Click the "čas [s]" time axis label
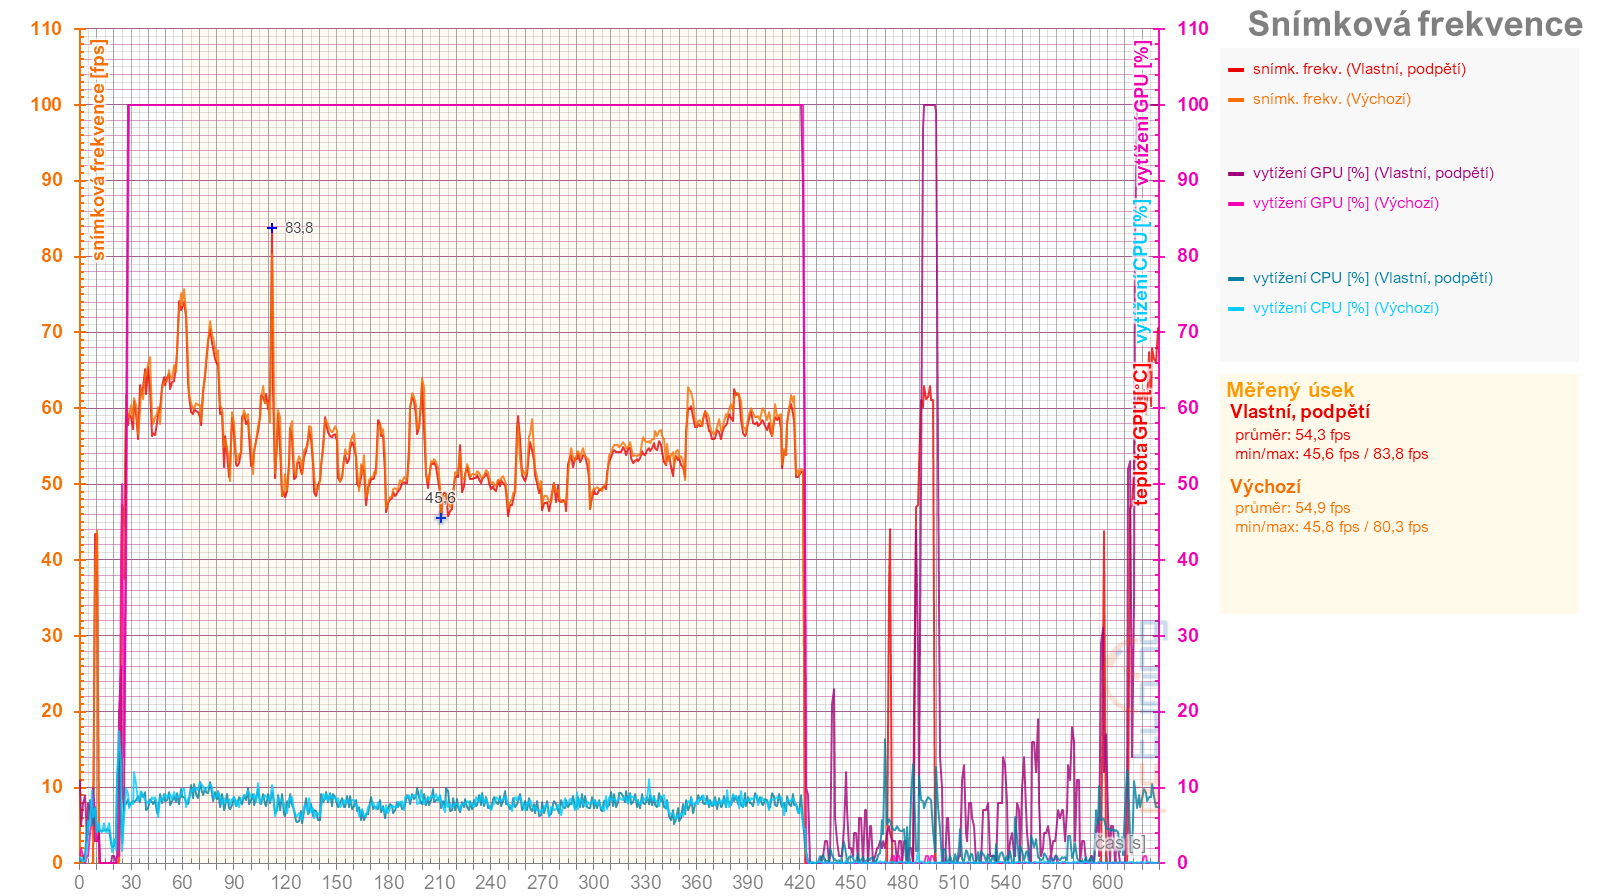This screenshot has width=1599, height=896. pyautogui.click(x=1119, y=843)
